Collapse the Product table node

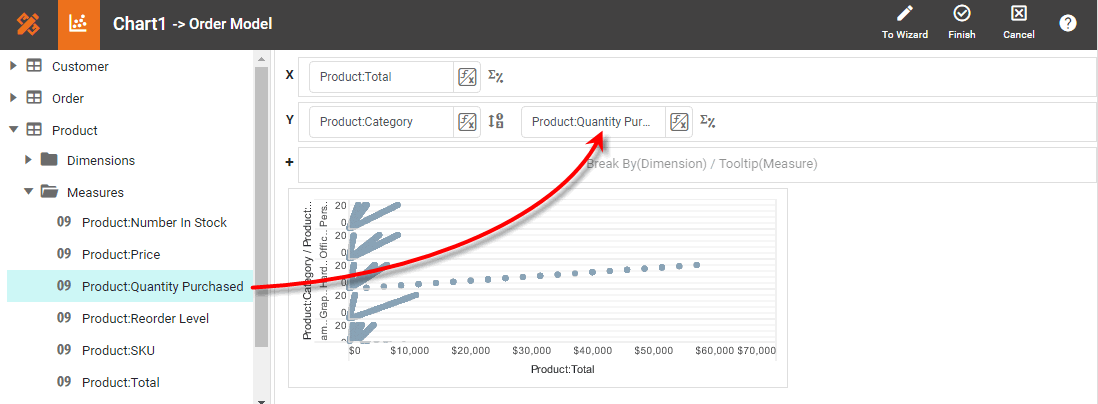[x=13, y=131]
